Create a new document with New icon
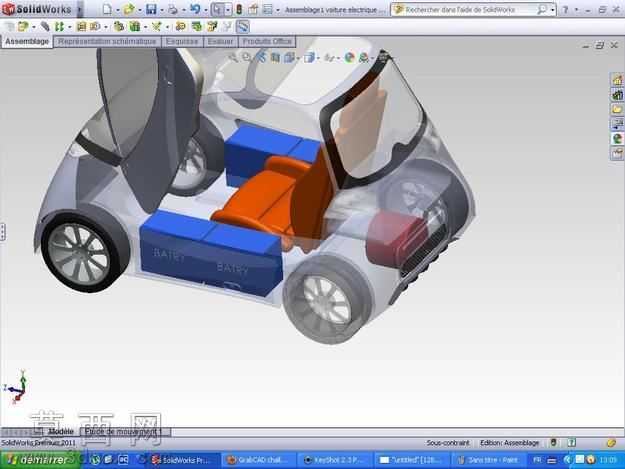Screen dimensions: 625x469 (107, 9)
